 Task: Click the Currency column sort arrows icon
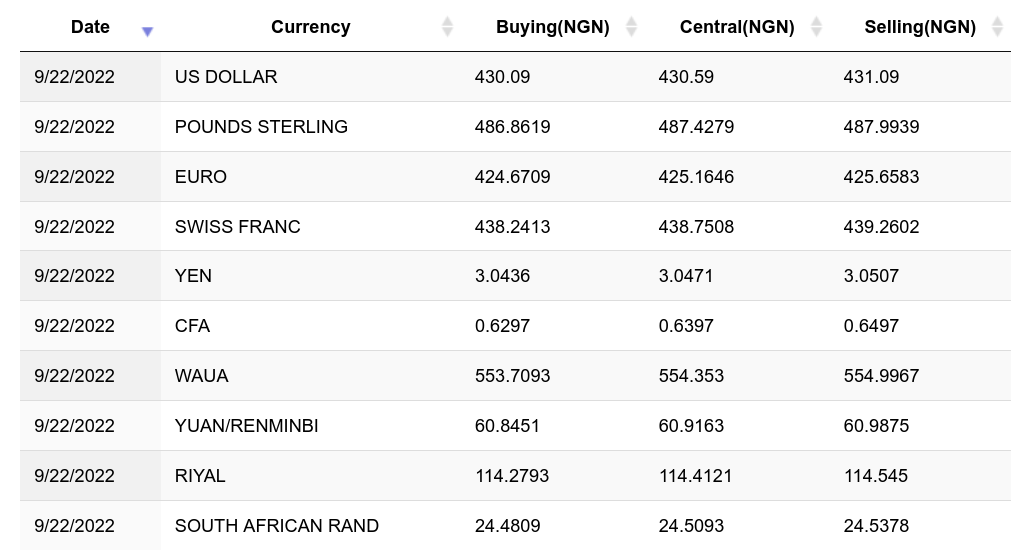[447, 27]
